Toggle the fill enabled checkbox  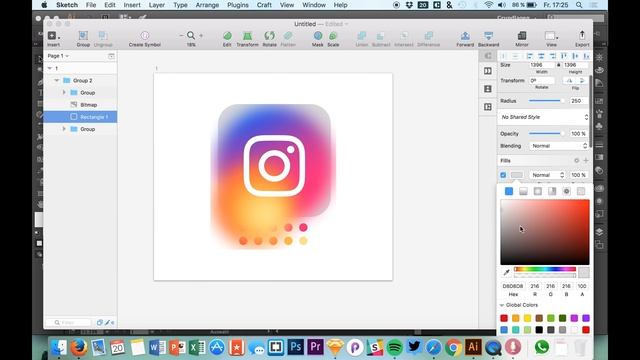(503, 175)
